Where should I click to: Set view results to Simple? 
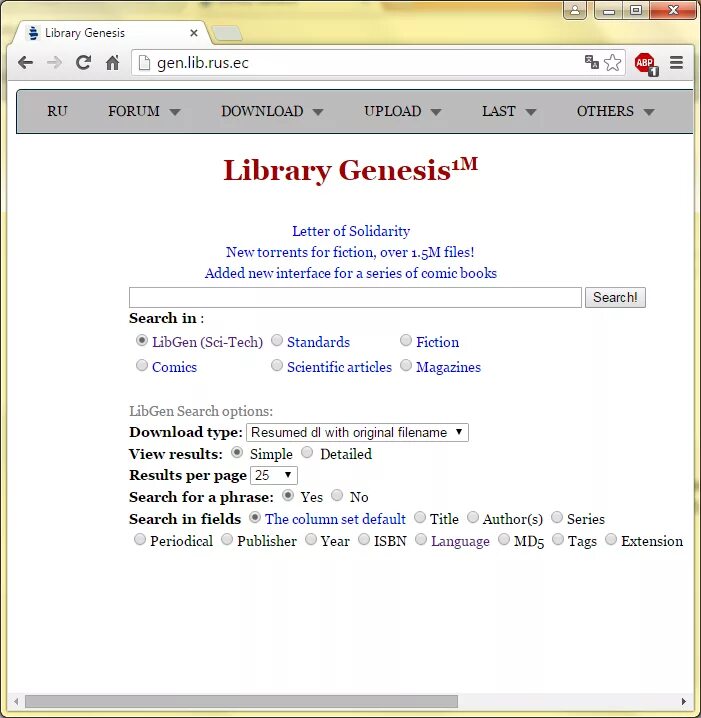[x=237, y=453]
